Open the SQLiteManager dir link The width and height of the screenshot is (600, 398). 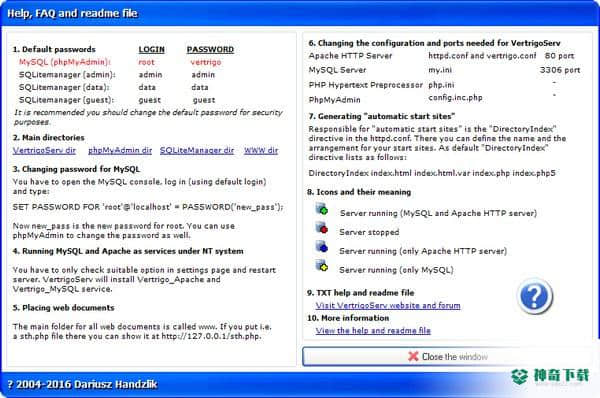(197, 150)
